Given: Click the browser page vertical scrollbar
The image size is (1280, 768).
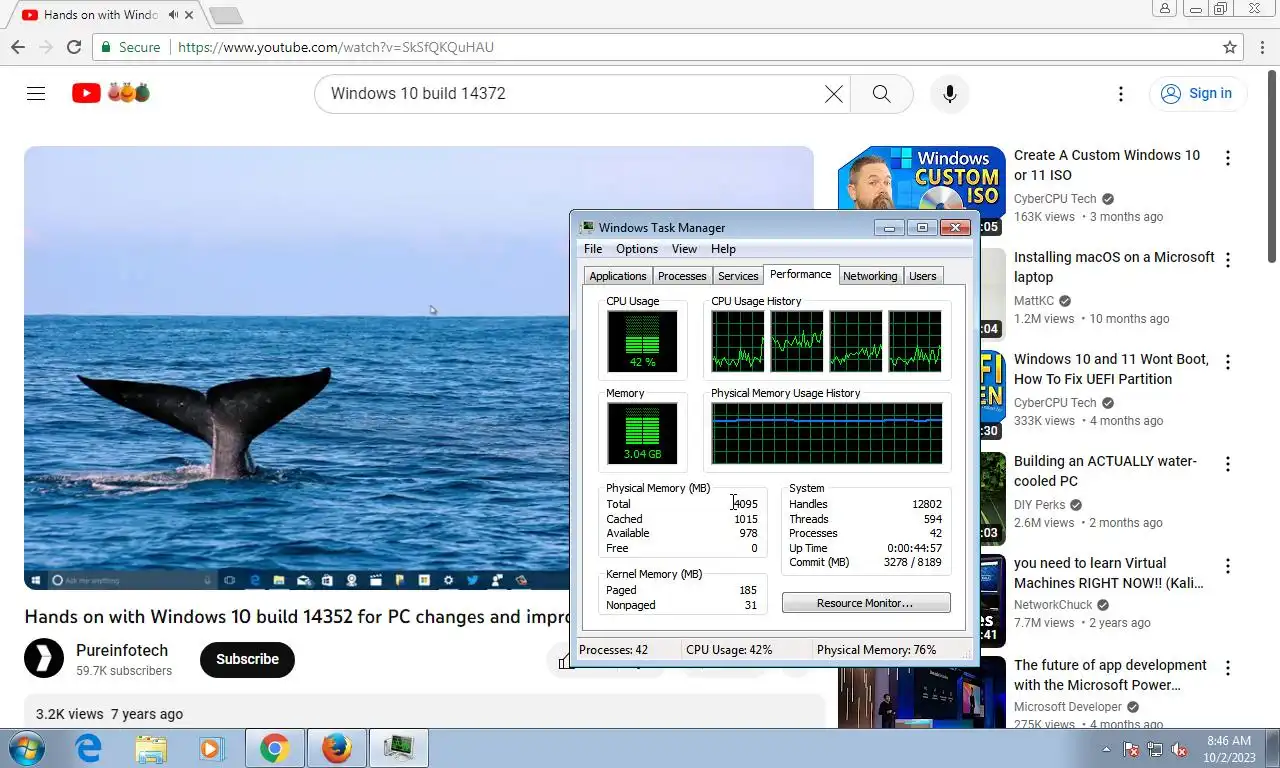Looking at the screenshot, I should pos(1272,165).
